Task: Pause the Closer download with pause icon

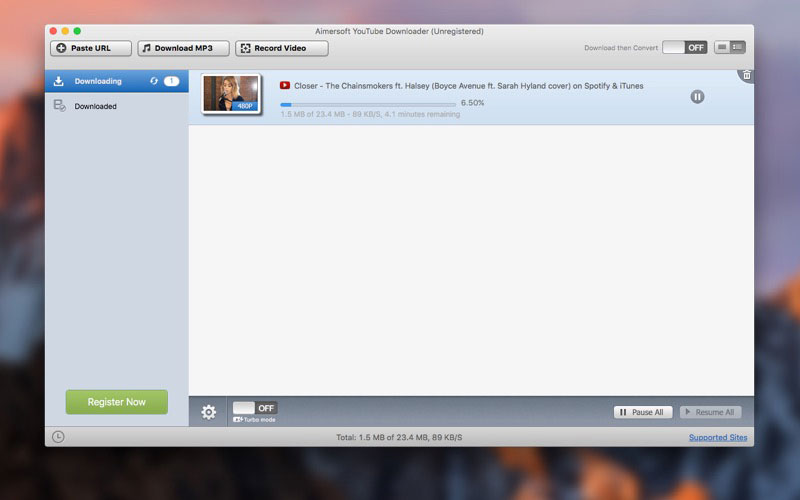Action: coord(697,96)
